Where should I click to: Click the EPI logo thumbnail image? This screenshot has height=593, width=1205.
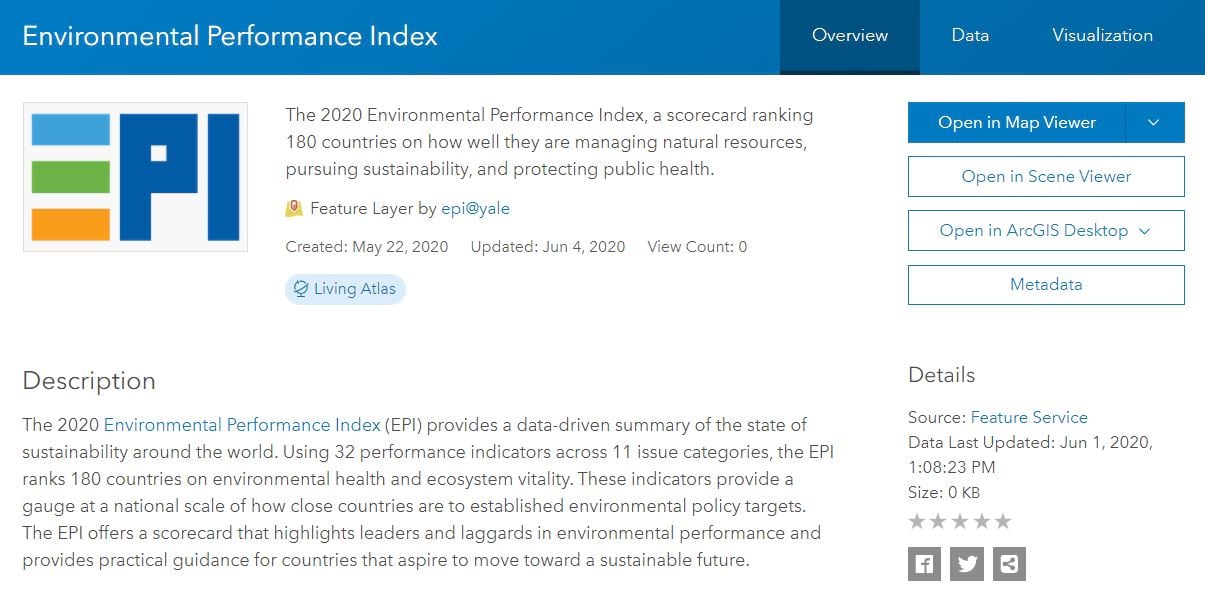coord(135,176)
